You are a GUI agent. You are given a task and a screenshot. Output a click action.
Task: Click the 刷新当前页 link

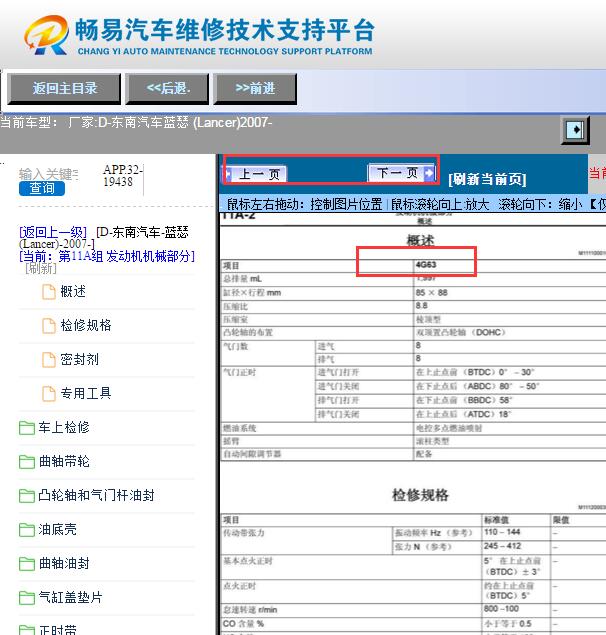(x=487, y=179)
